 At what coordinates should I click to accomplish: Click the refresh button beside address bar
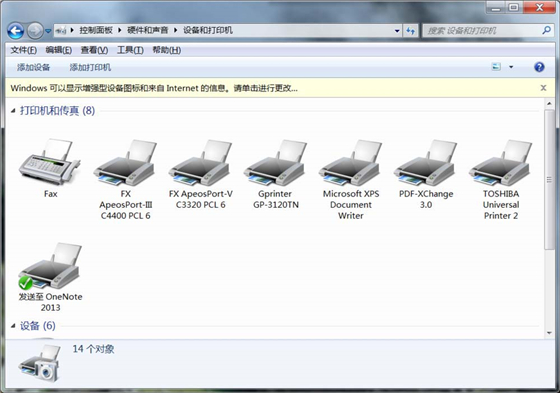[x=410, y=31]
